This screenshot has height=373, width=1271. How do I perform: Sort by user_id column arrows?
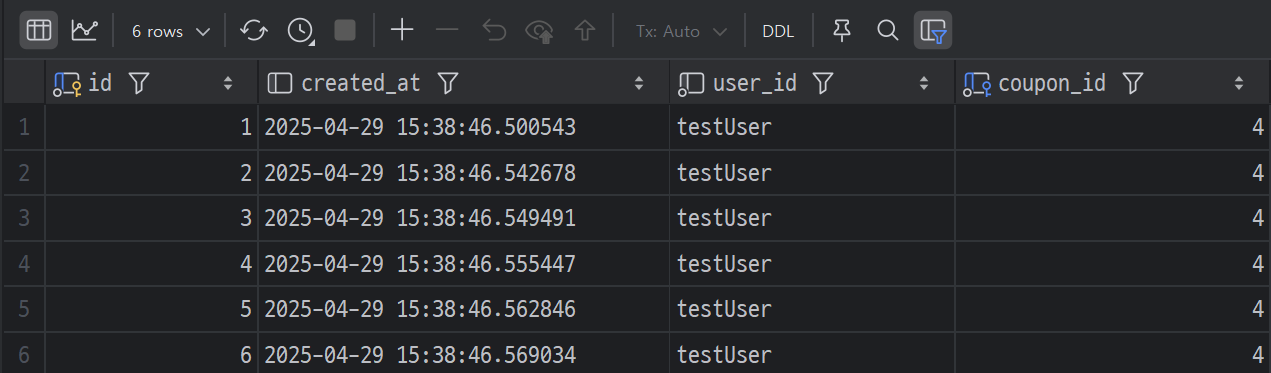(925, 83)
